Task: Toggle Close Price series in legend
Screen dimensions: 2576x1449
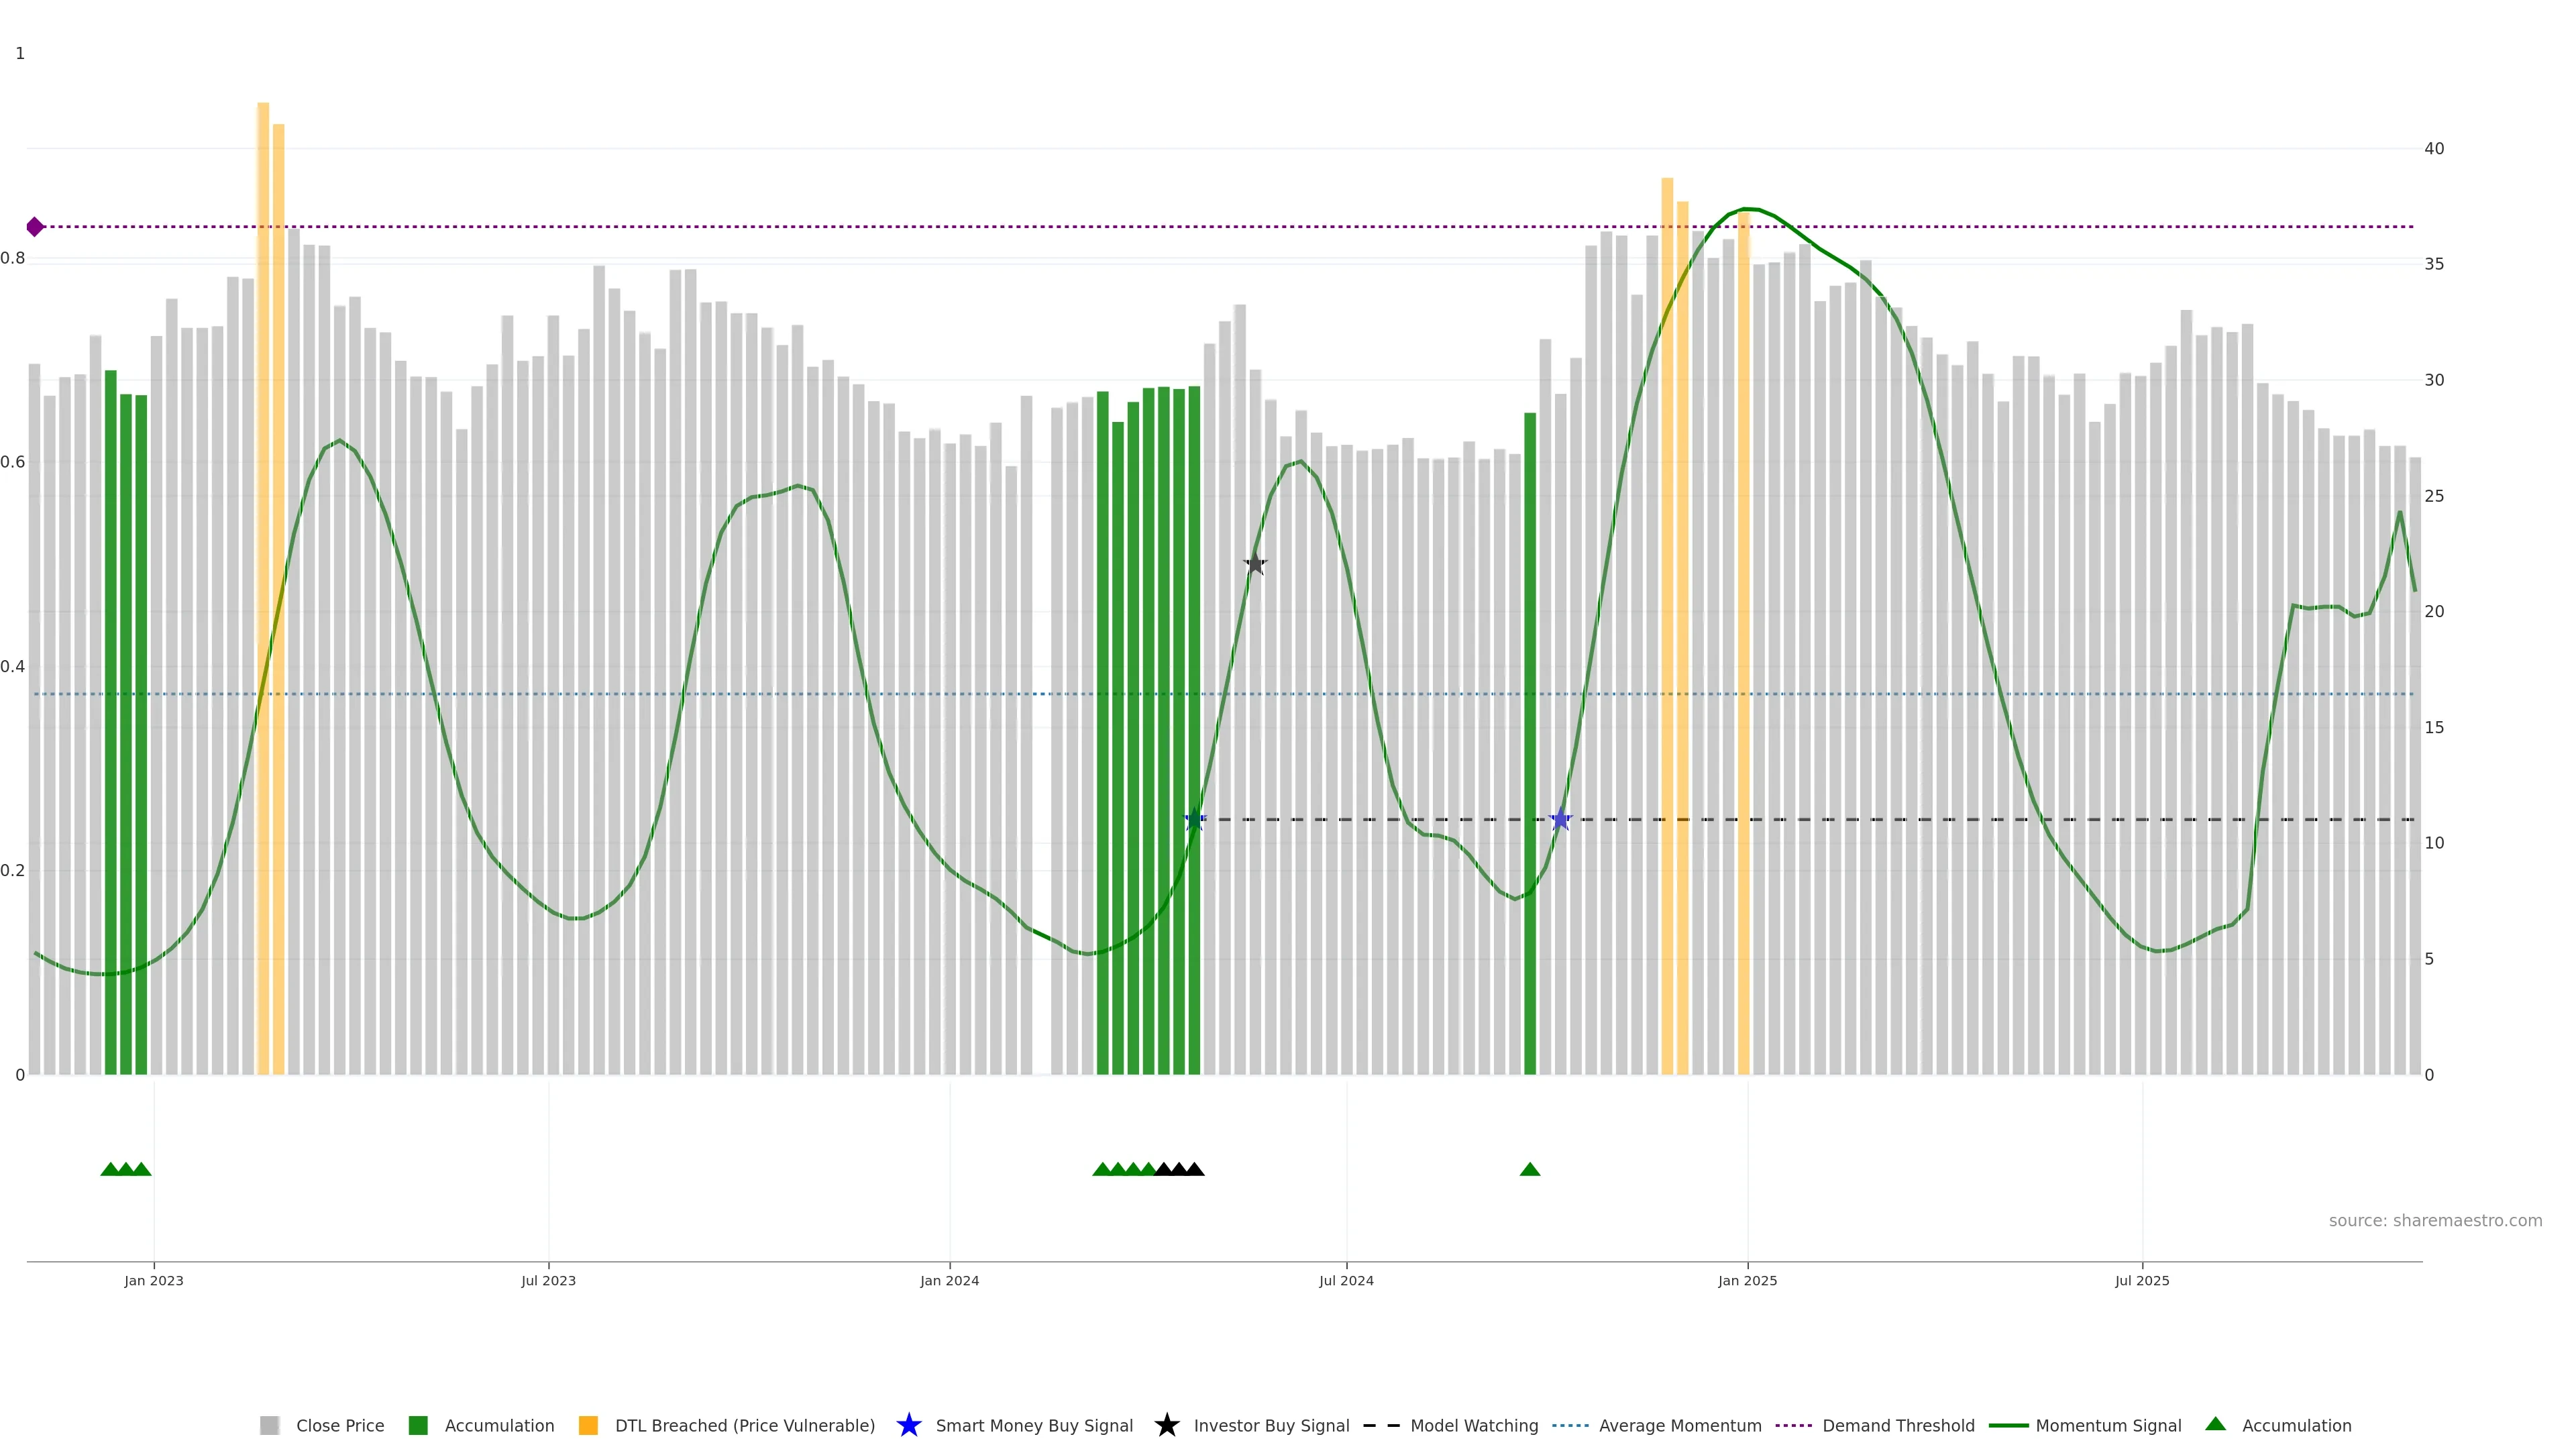Action: [x=339, y=1426]
